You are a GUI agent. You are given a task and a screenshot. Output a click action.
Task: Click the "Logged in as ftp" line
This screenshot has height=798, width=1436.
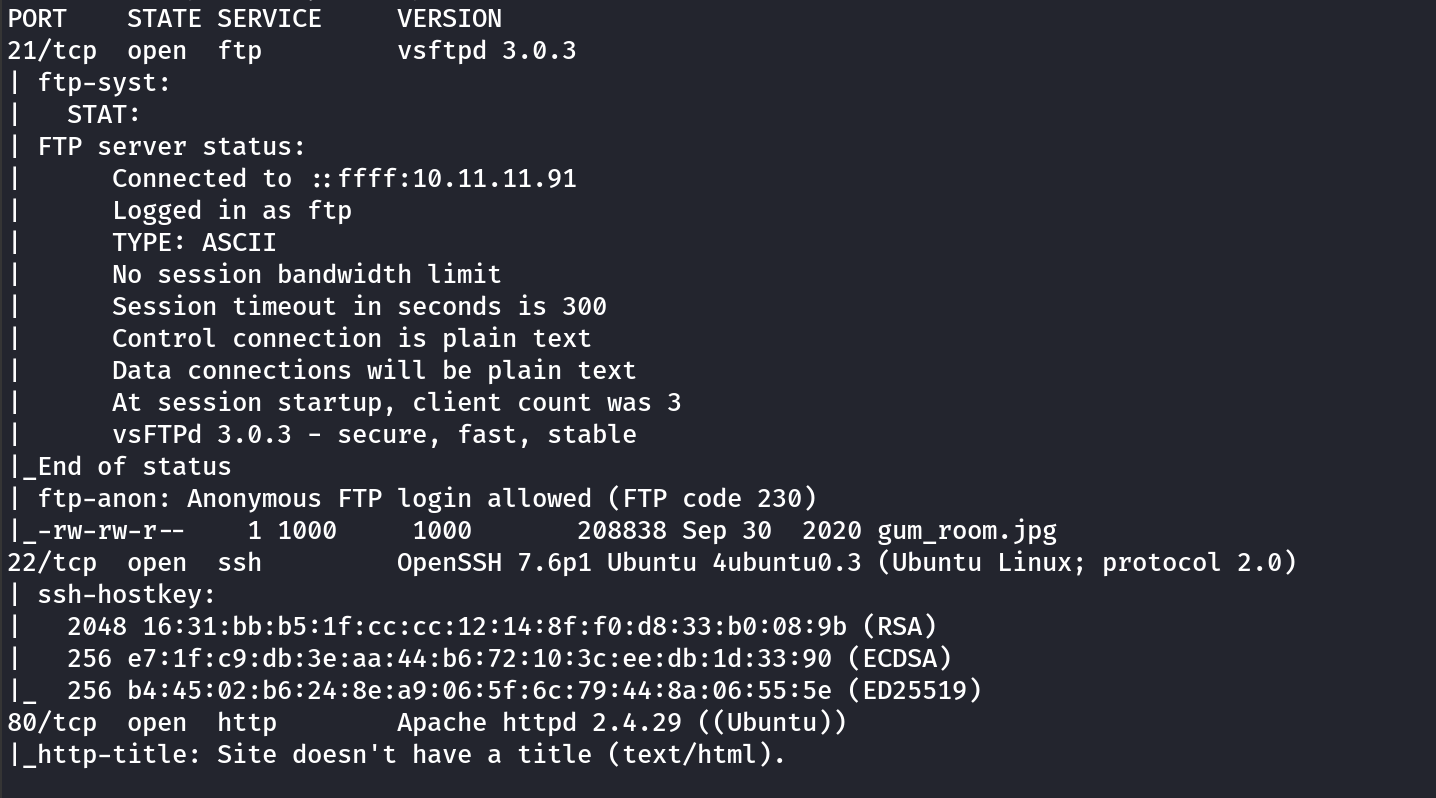[231, 210]
